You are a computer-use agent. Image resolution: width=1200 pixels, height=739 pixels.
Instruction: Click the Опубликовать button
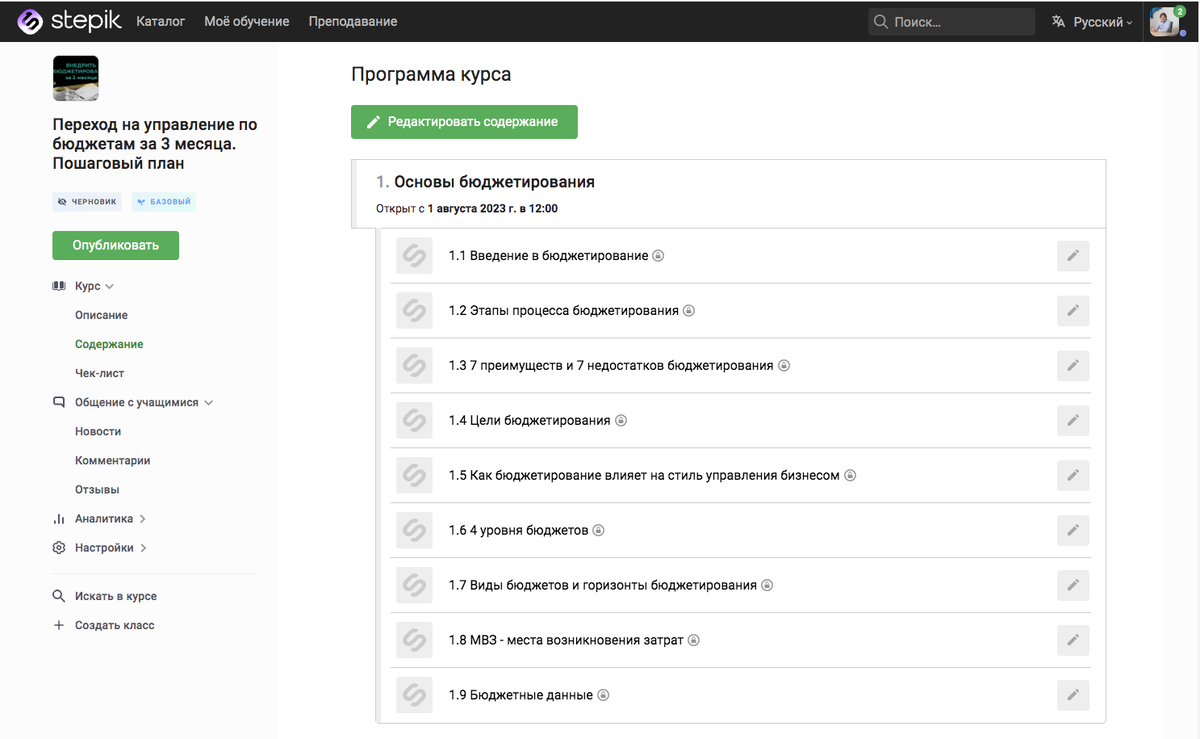115,245
